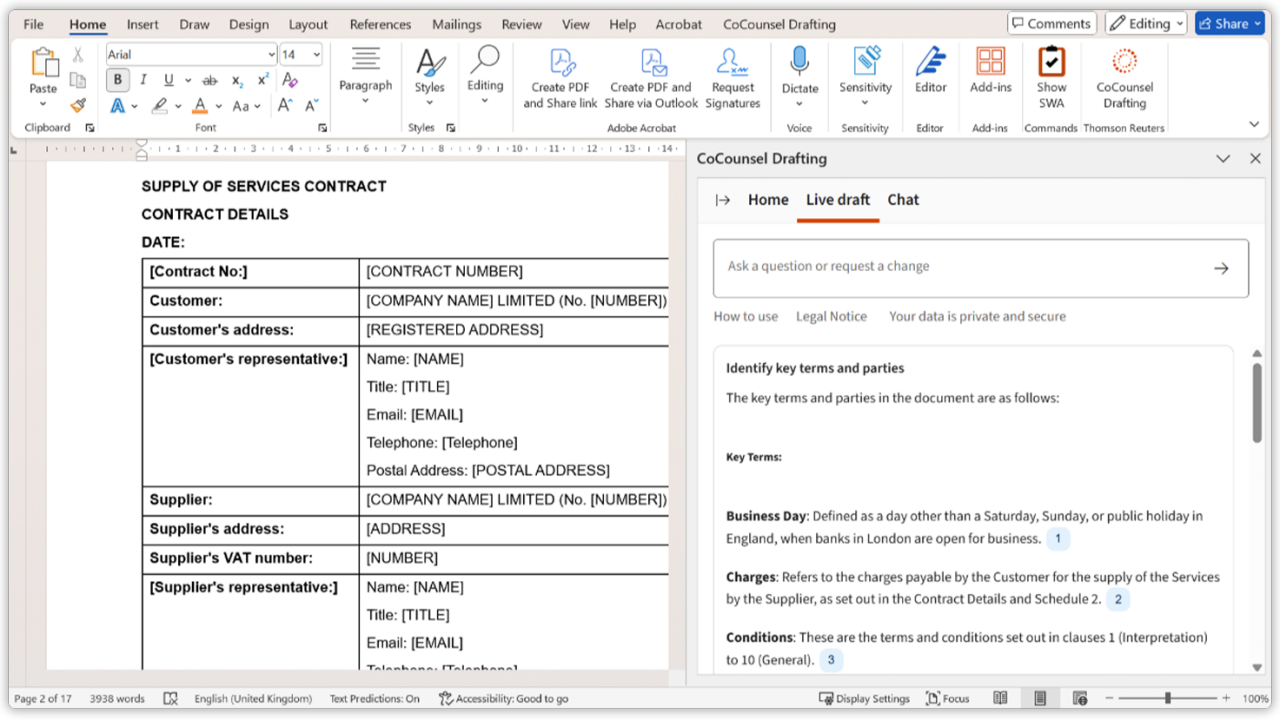1280x720 pixels.
Task: Click the Copy icon in Clipboard group
Action: pos(78,80)
